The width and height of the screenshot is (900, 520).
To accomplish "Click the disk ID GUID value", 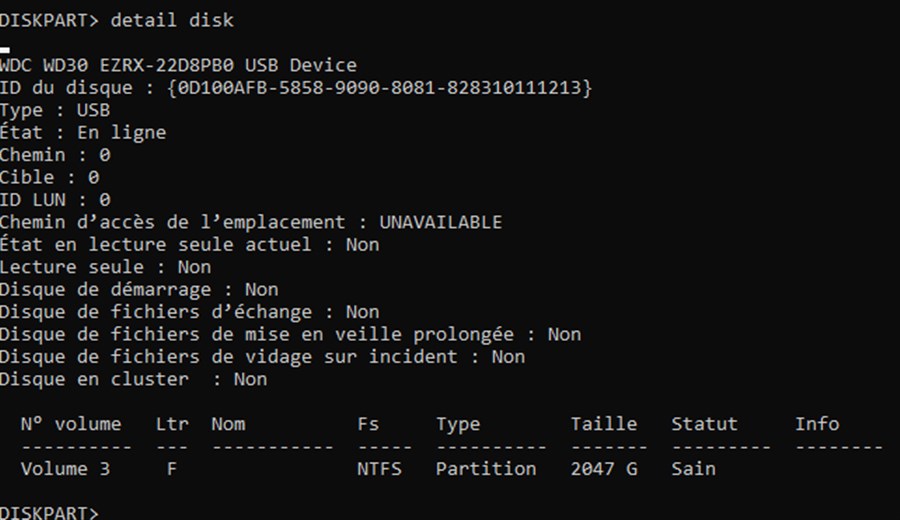I will (379, 87).
